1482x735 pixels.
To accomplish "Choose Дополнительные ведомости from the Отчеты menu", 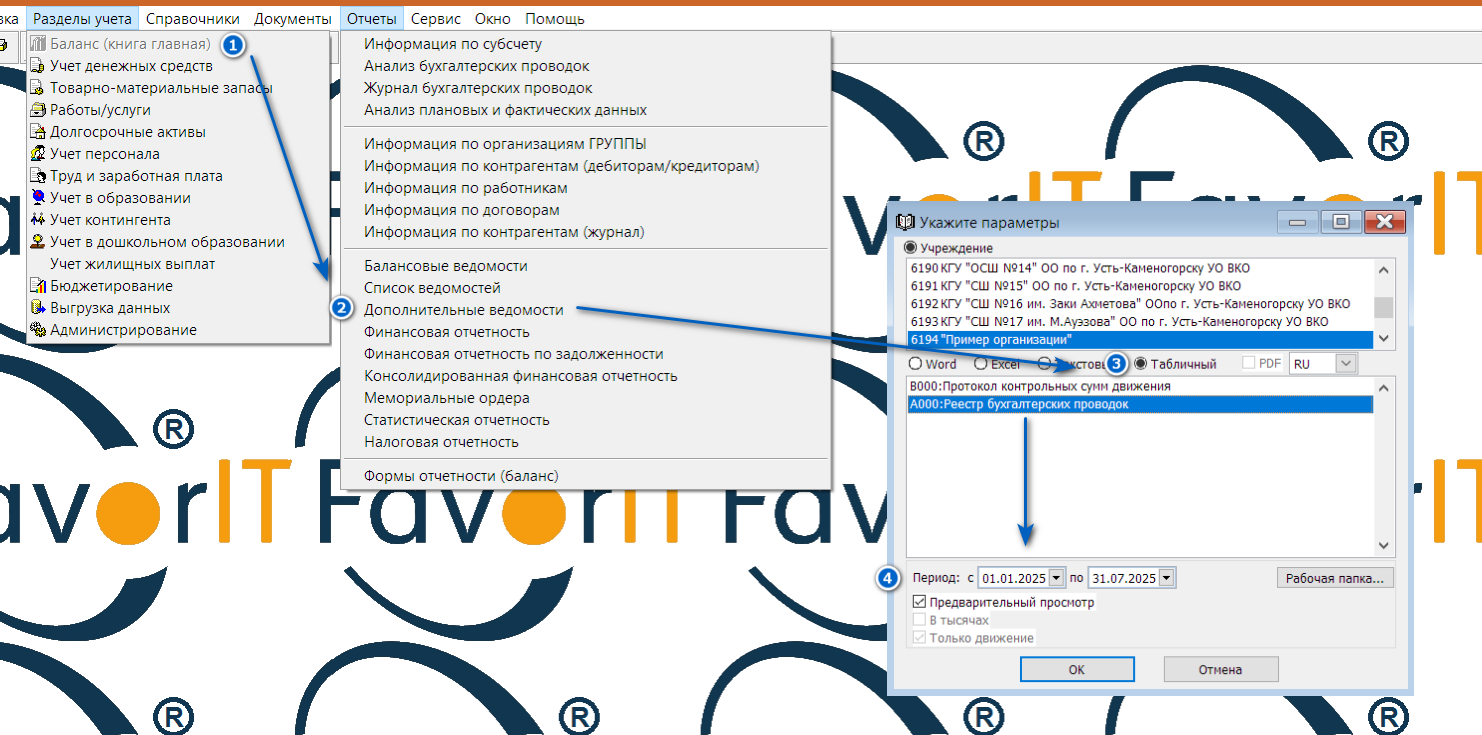I will click(463, 310).
